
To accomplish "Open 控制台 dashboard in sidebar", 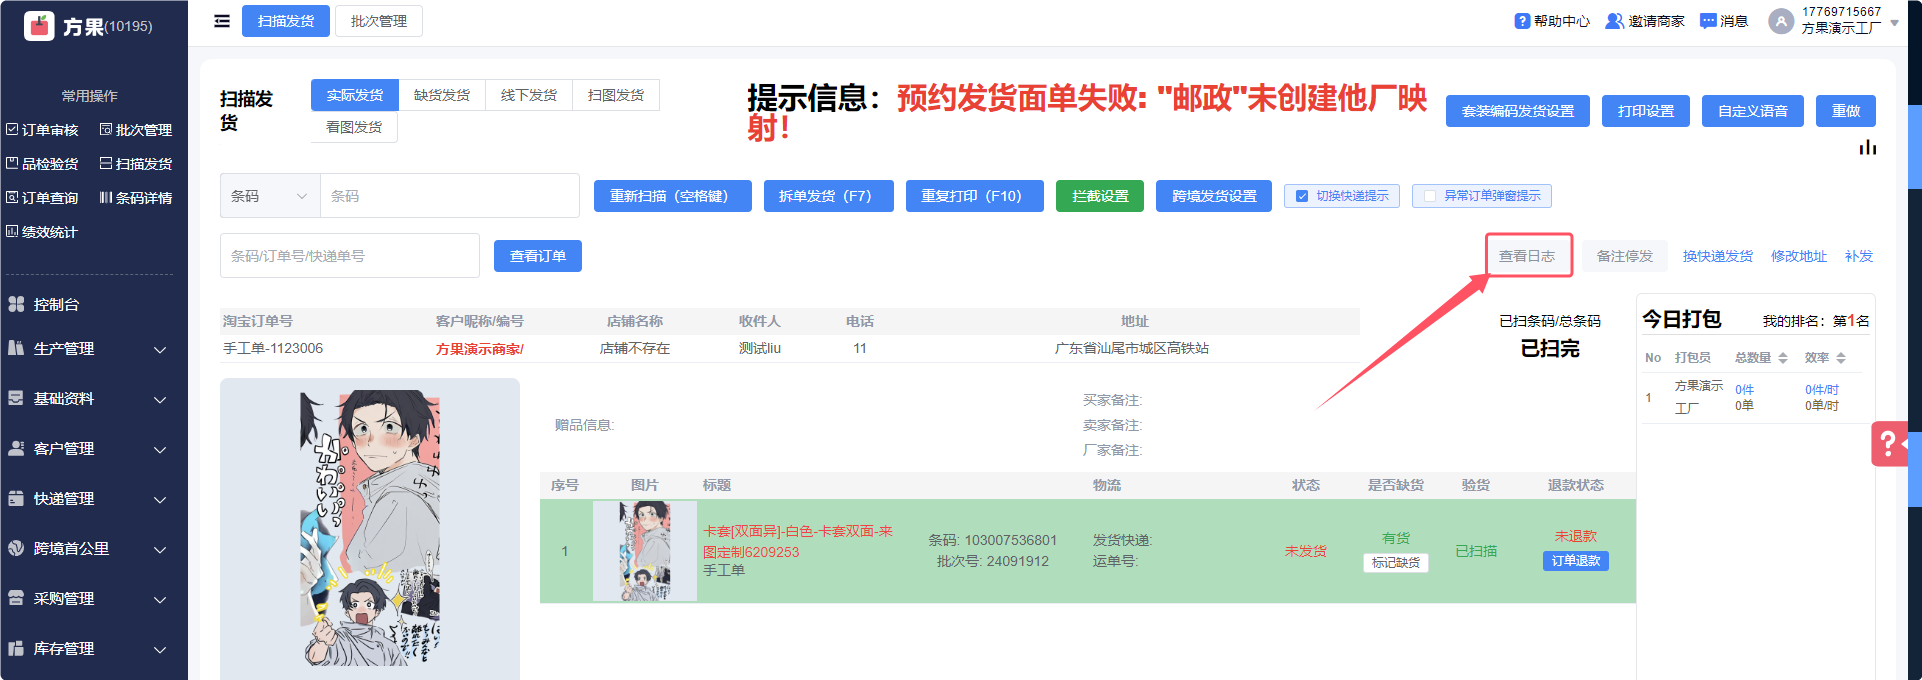I will (x=56, y=304).
